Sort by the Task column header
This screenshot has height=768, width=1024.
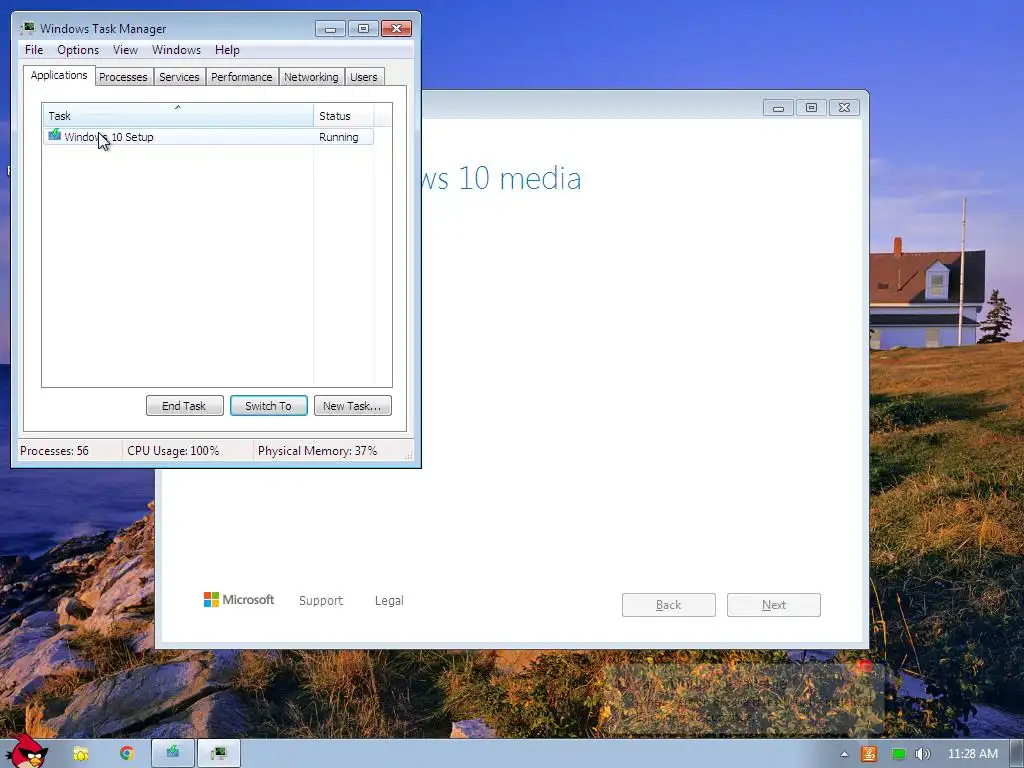click(178, 116)
